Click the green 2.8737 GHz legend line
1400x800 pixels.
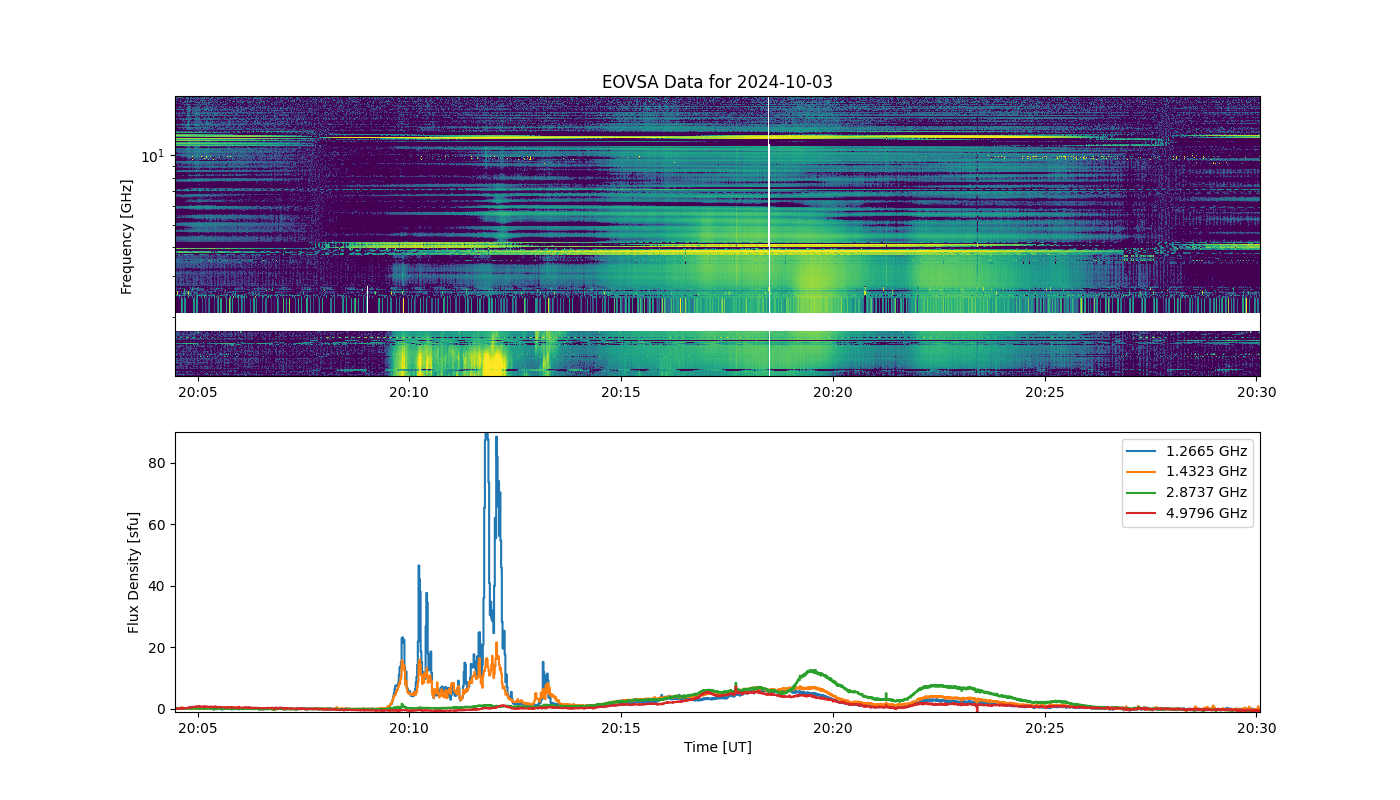(1144, 492)
